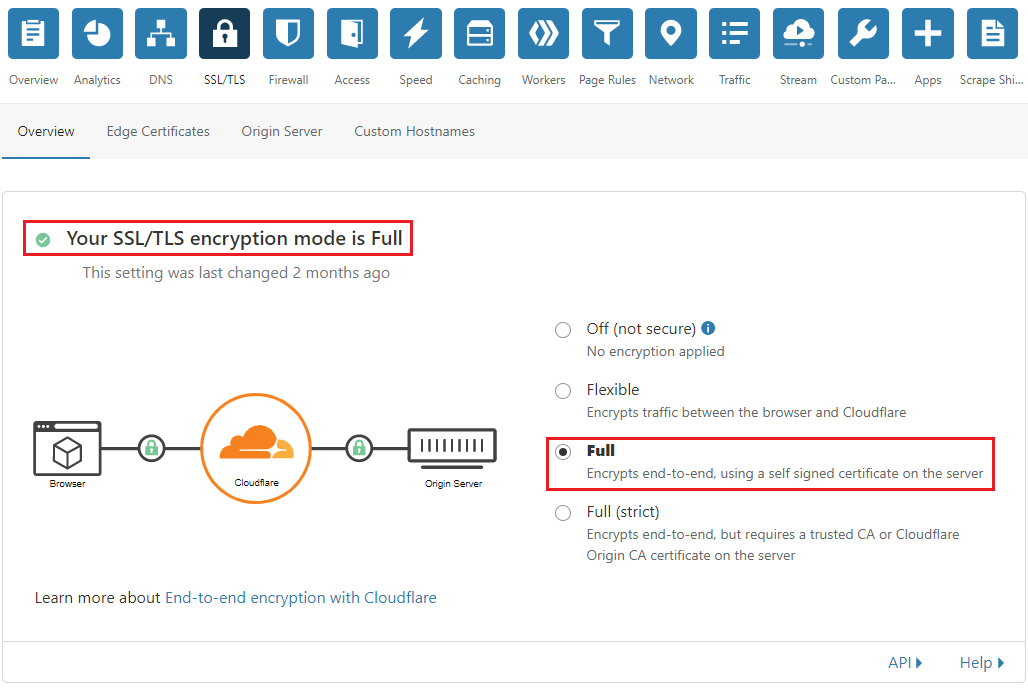Open the Access door icon
The height and width of the screenshot is (689, 1028).
click(352, 33)
